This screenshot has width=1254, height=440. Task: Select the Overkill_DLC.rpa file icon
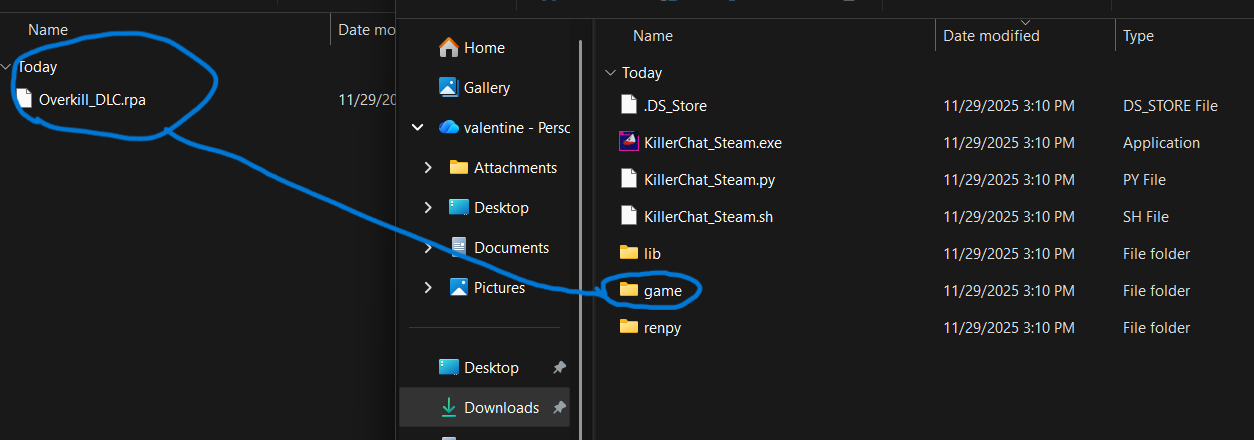pyautogui.click(x=24, y=99)
